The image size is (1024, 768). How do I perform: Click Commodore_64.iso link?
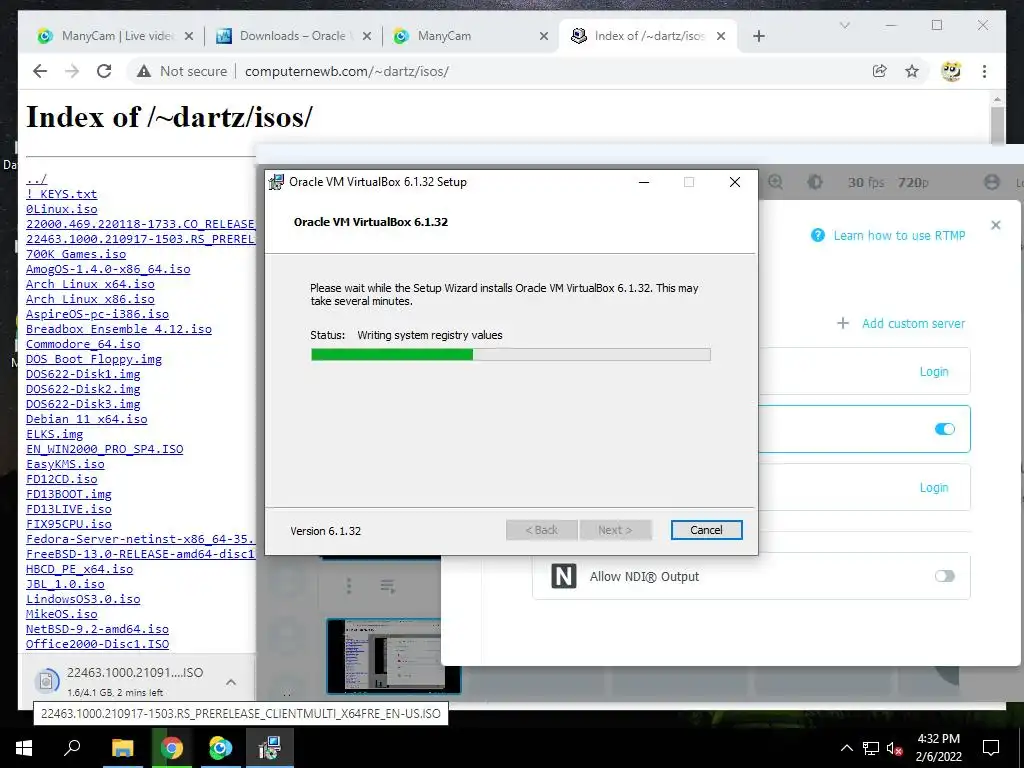point(83,344)
